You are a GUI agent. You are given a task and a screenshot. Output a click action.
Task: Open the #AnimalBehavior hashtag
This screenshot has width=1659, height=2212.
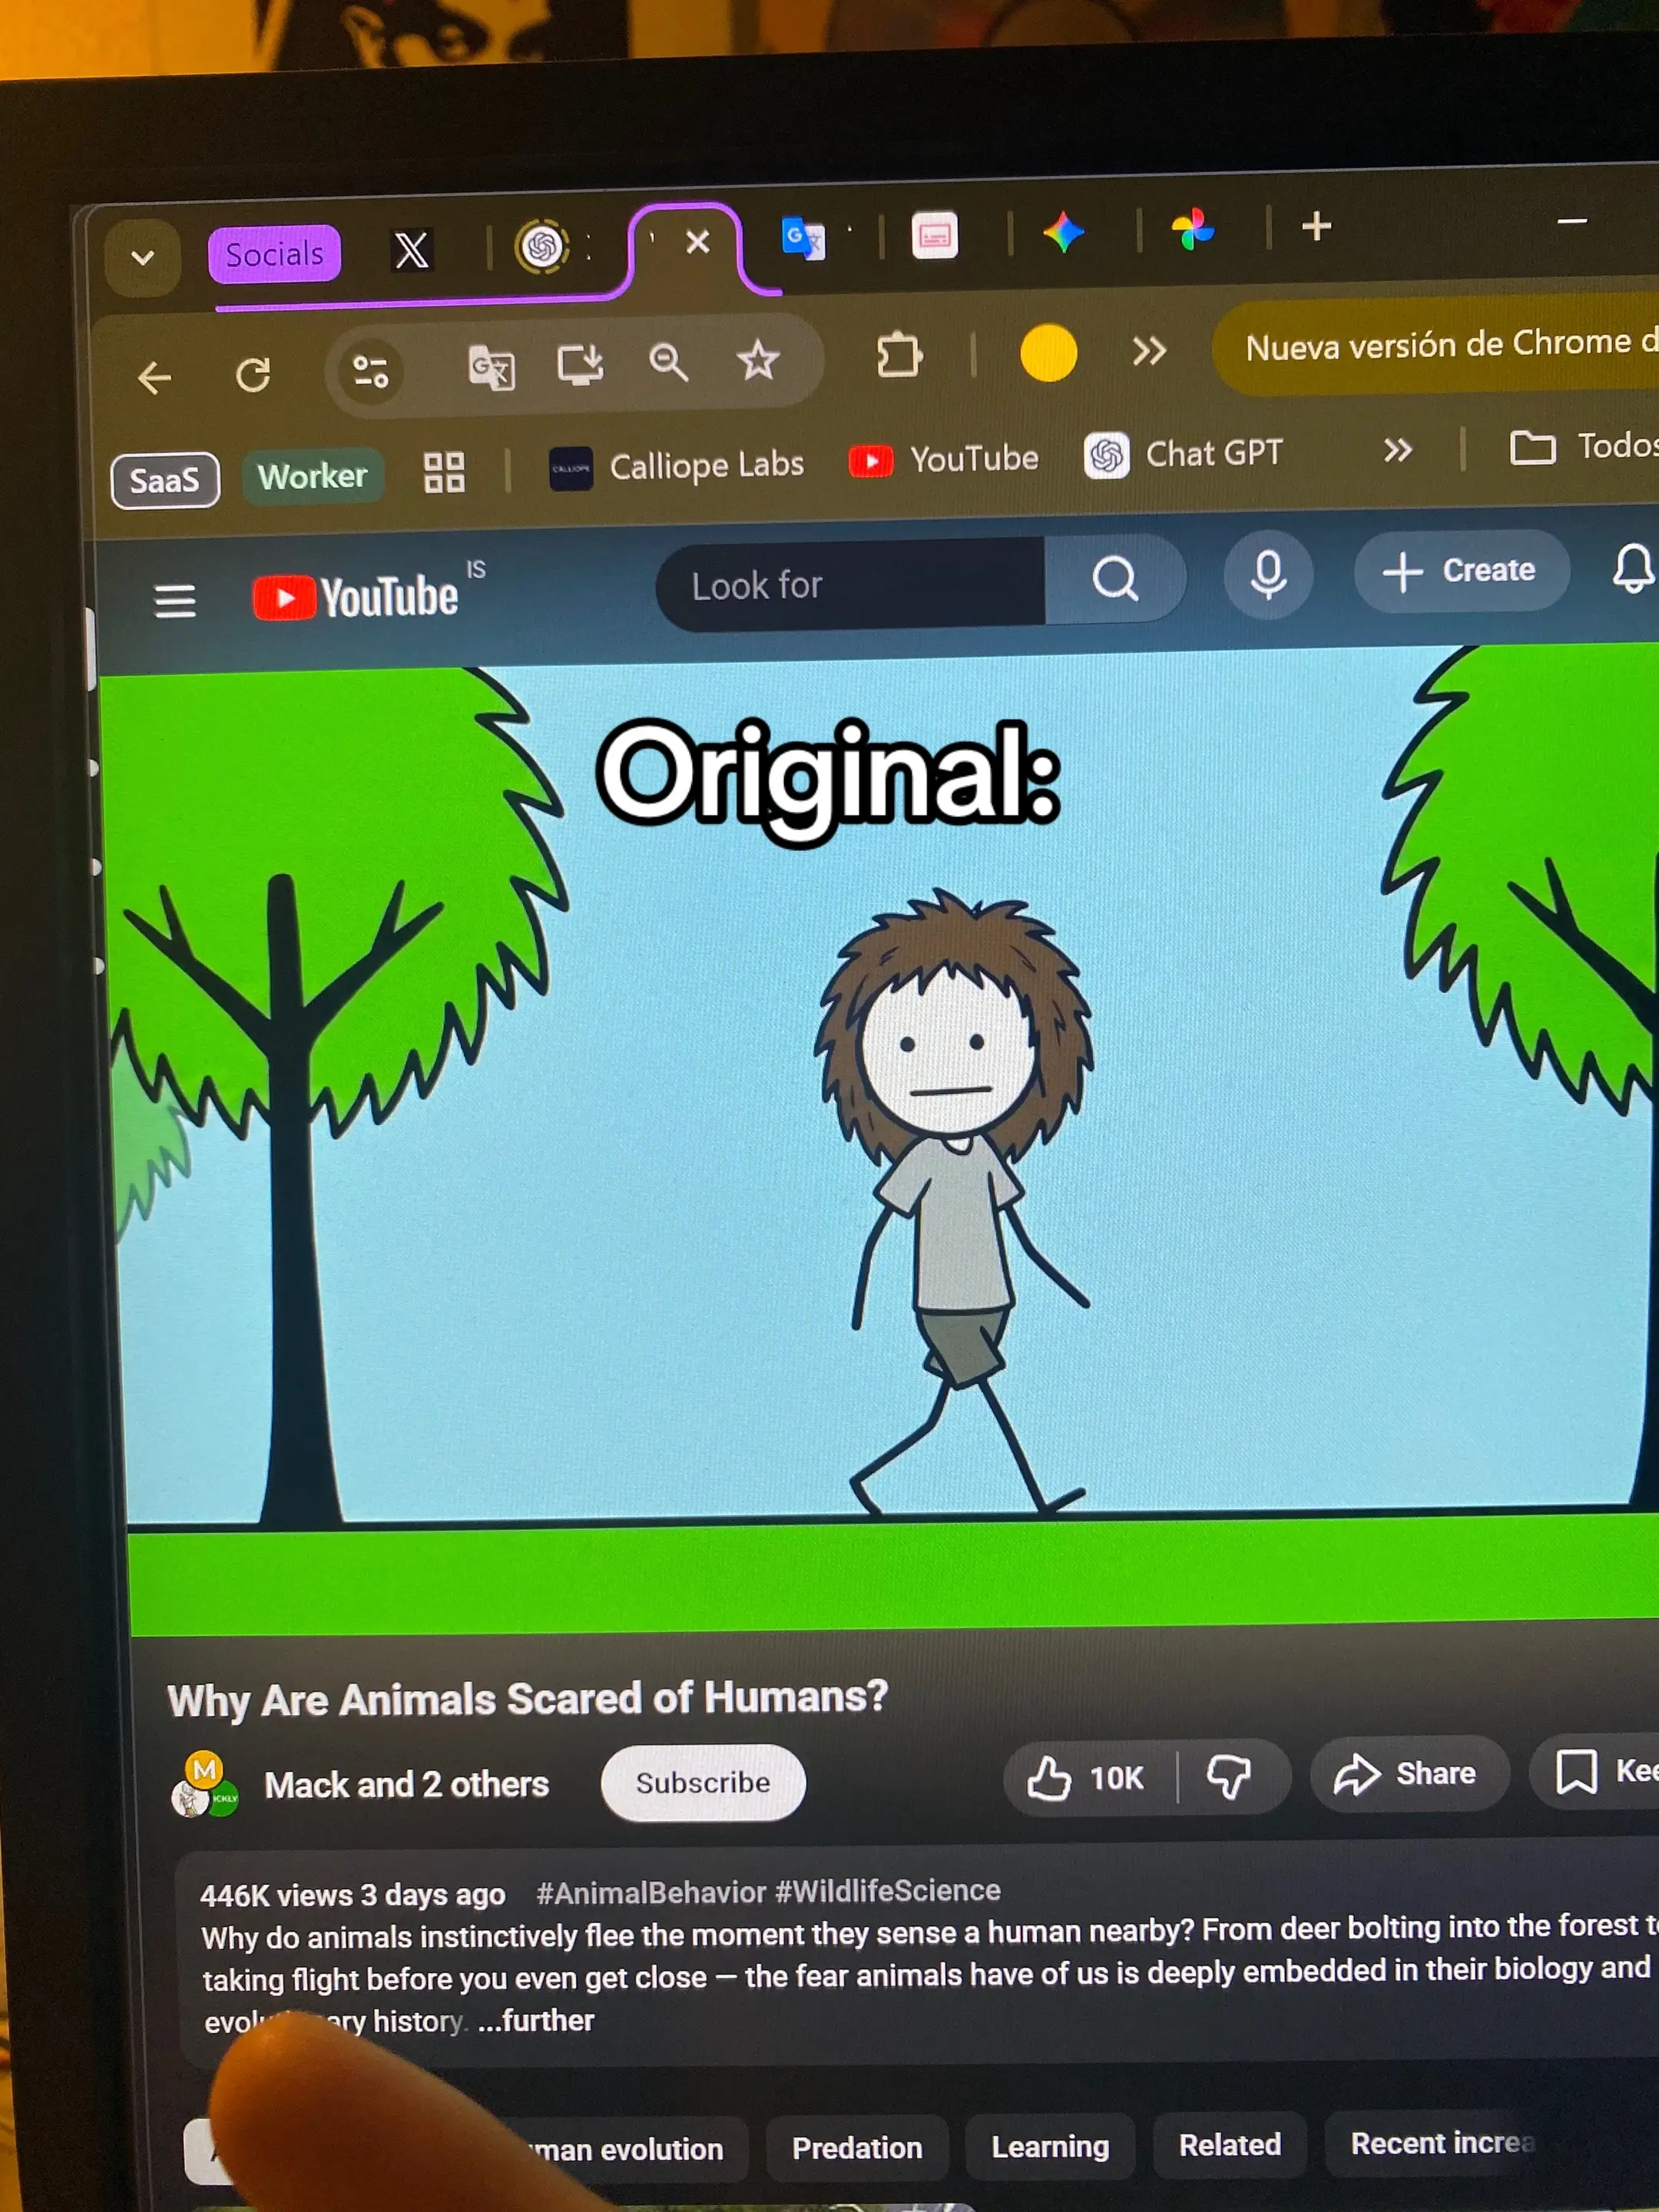point(651,1893)
